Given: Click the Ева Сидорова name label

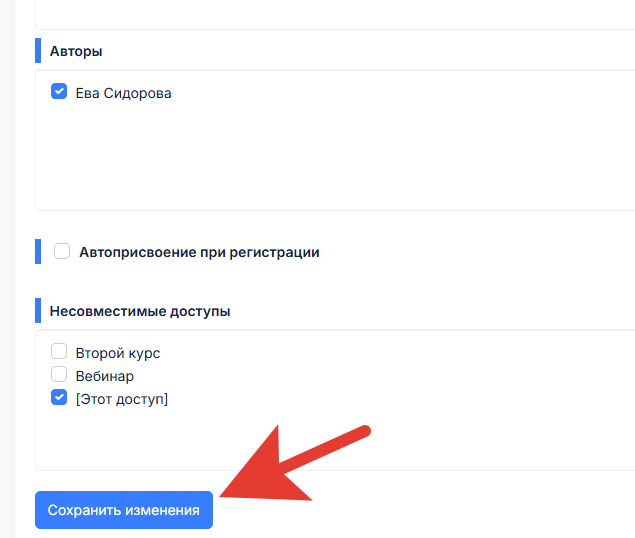Looking at the screenshot, I should pos(123,94).
